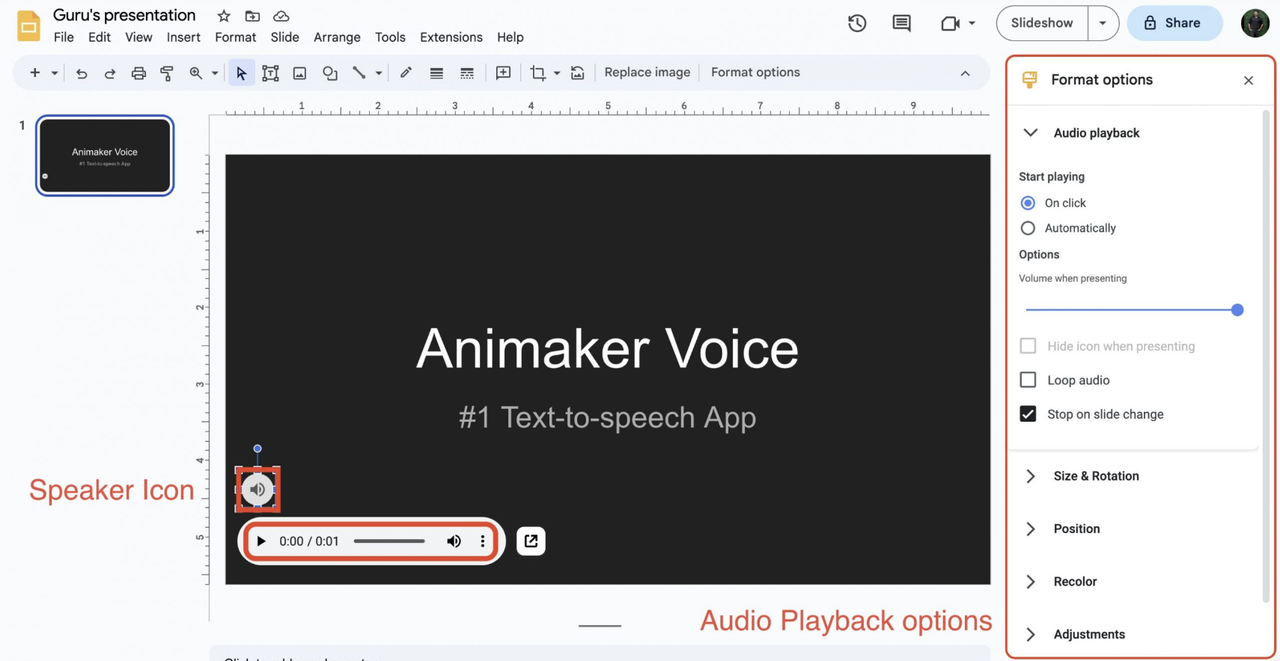1280x661 pixels.
Task: Open the zoom level dropdown arrow
Action: pos(214,73)
